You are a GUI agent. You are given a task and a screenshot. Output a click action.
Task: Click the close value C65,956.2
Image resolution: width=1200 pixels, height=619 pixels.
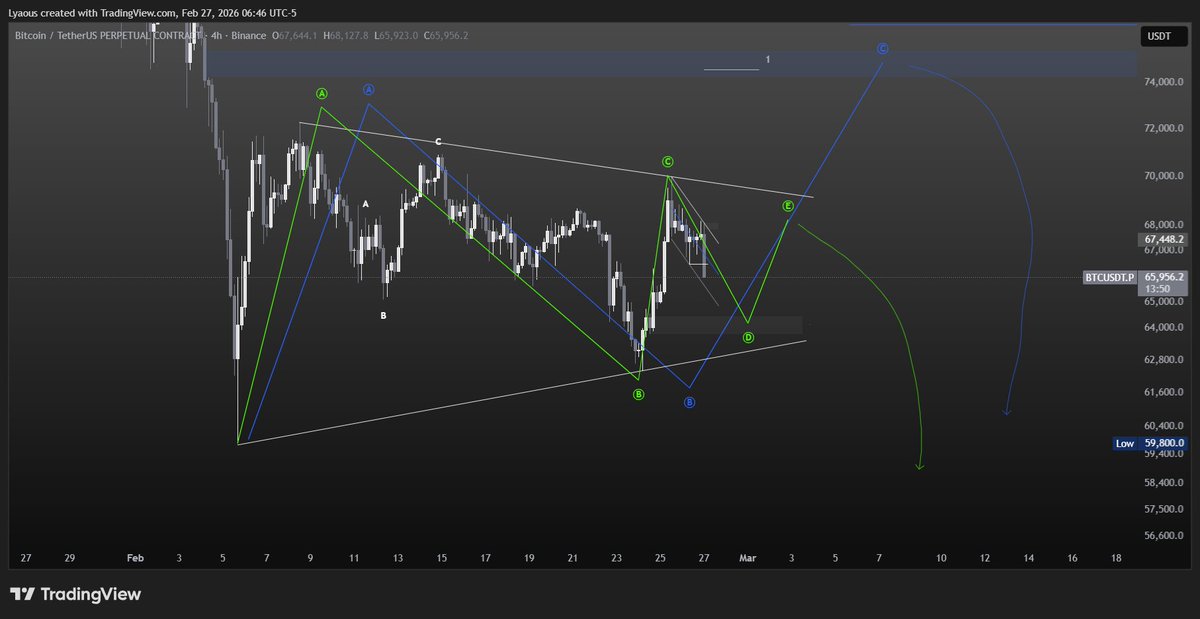click(445, 35)
